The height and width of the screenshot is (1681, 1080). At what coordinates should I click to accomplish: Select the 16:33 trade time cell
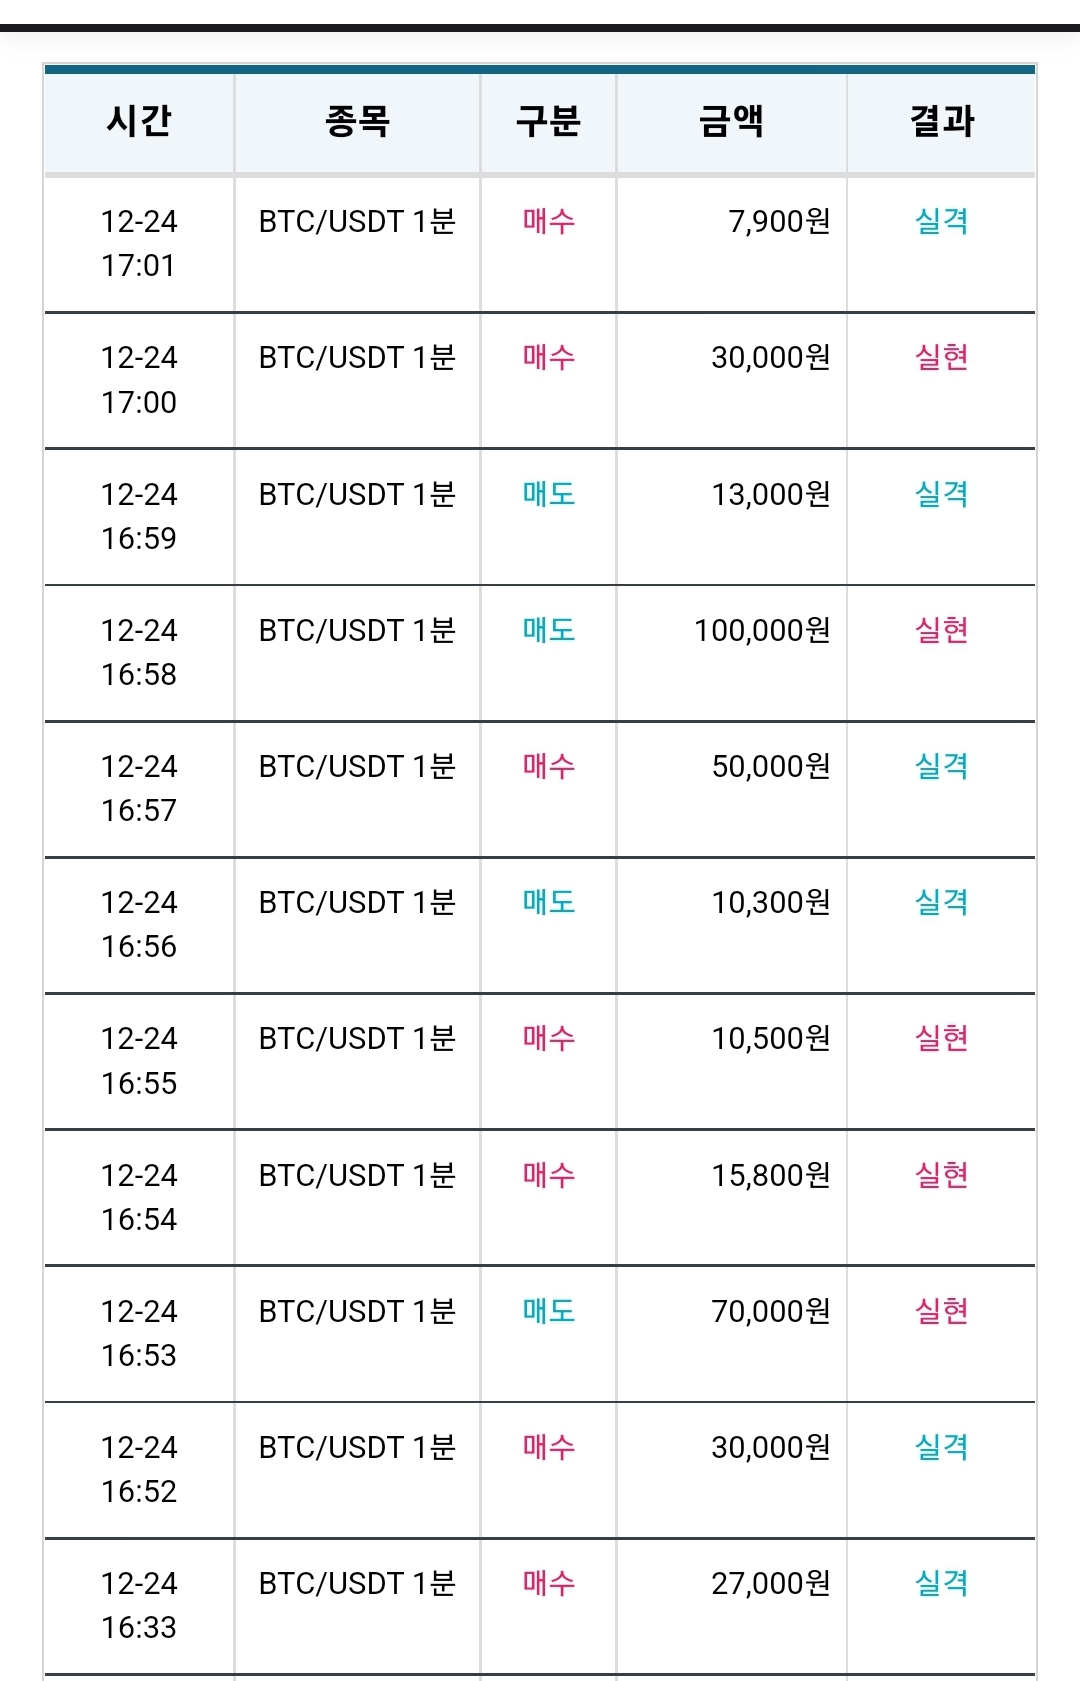(139, 1605)
